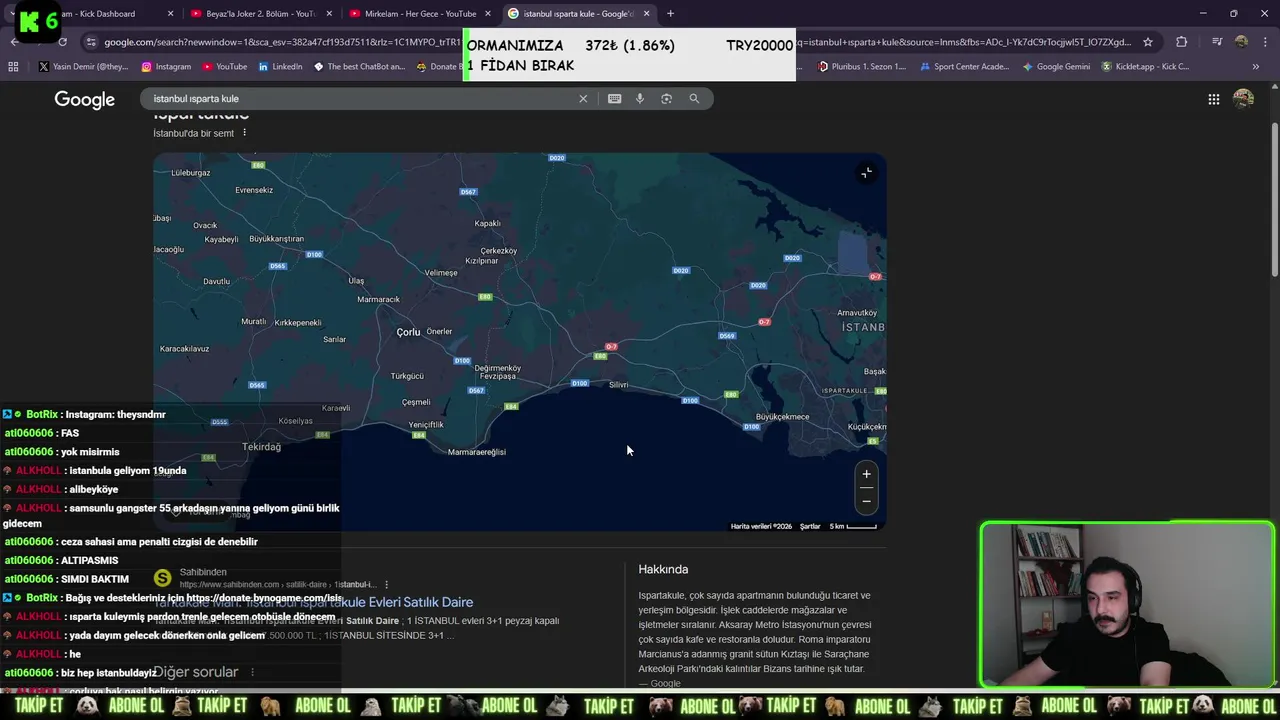
Task: Close the Mirkelam - Her Gece tab
Action: (x=488, y=14)
